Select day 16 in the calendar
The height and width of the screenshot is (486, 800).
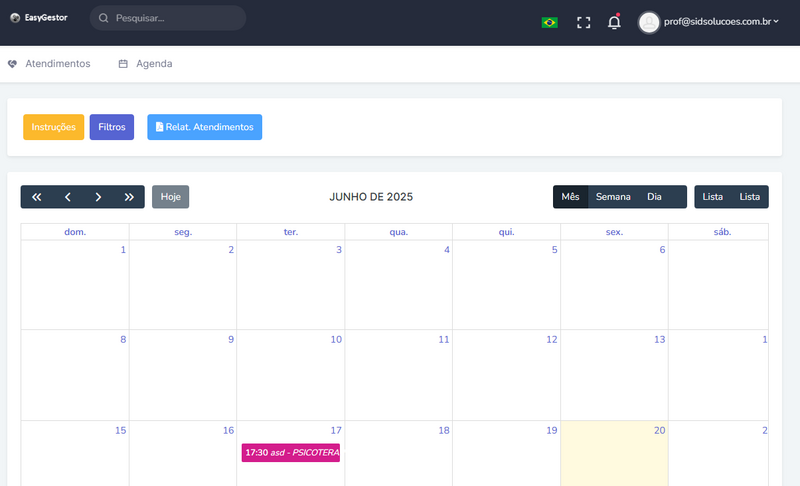pyautogui.click(x=229, y=430)
